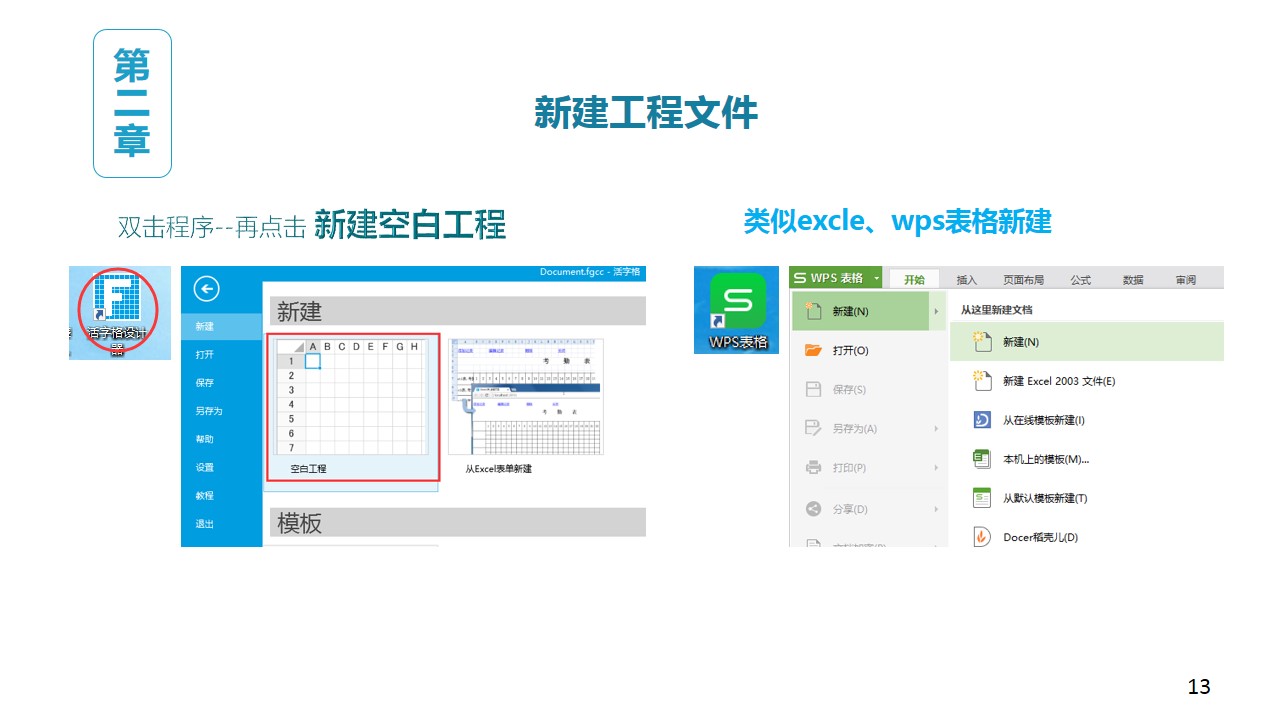1280x720 pixels.
Task: Click the 从在线模板新建 icon
Action: (981, 420)
